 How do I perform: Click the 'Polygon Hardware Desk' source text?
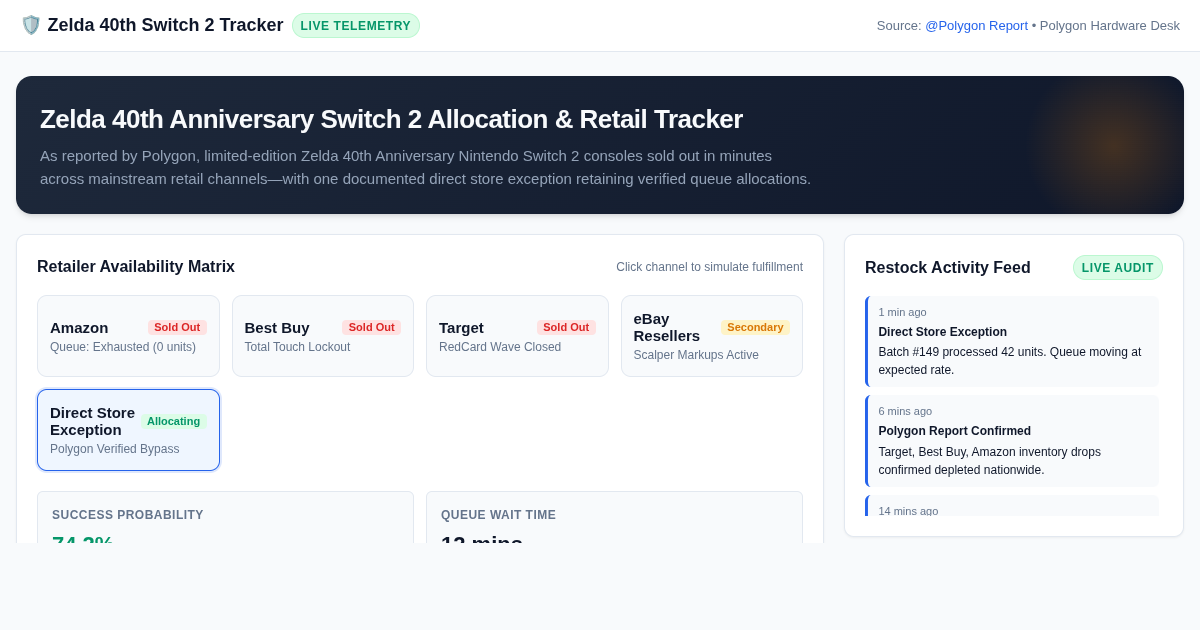tap(1110, 25)
